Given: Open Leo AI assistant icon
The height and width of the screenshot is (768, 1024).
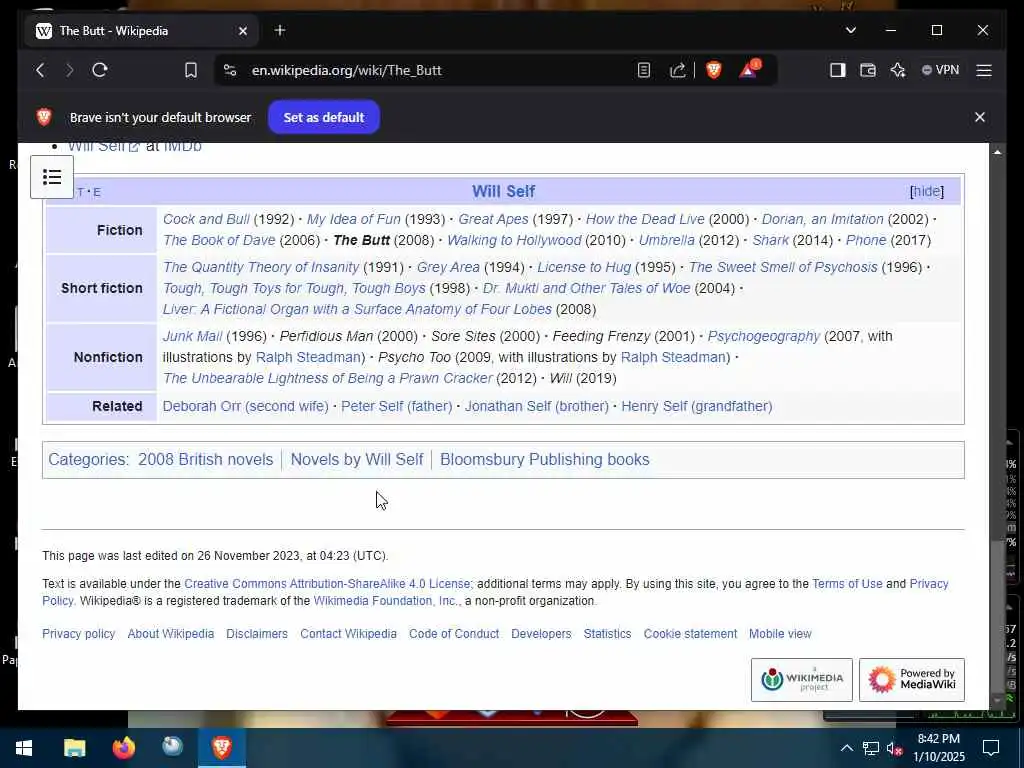Looking at the screenshot, I should point(898,70).
